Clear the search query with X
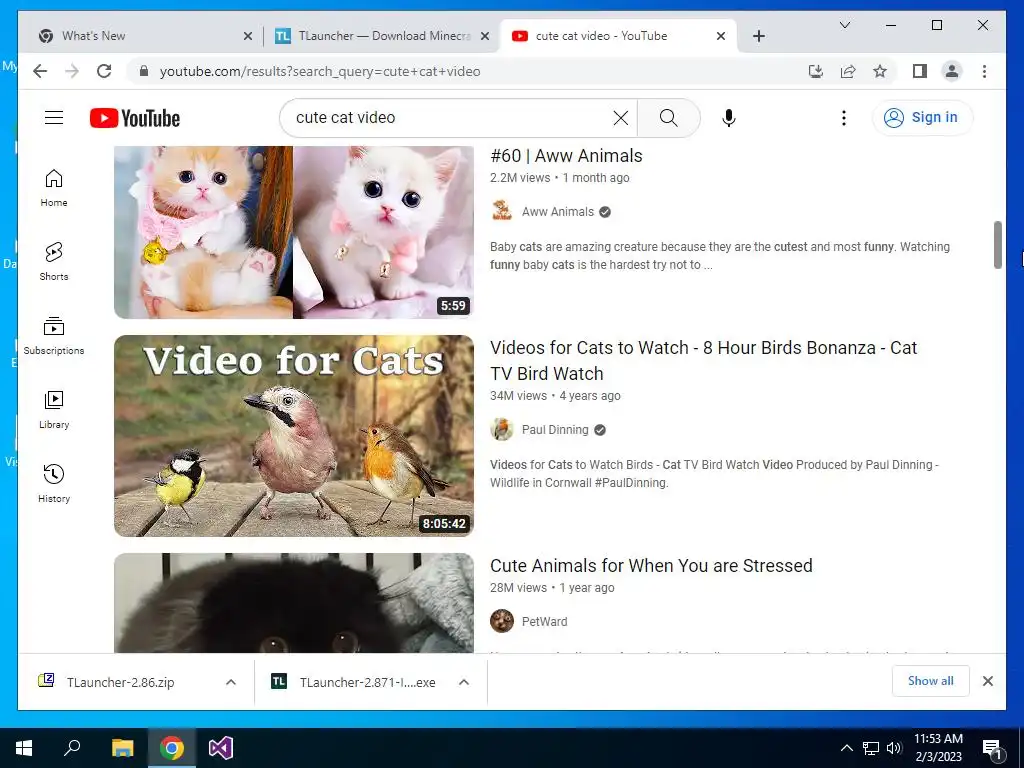1024x768 pixels. 620,118
